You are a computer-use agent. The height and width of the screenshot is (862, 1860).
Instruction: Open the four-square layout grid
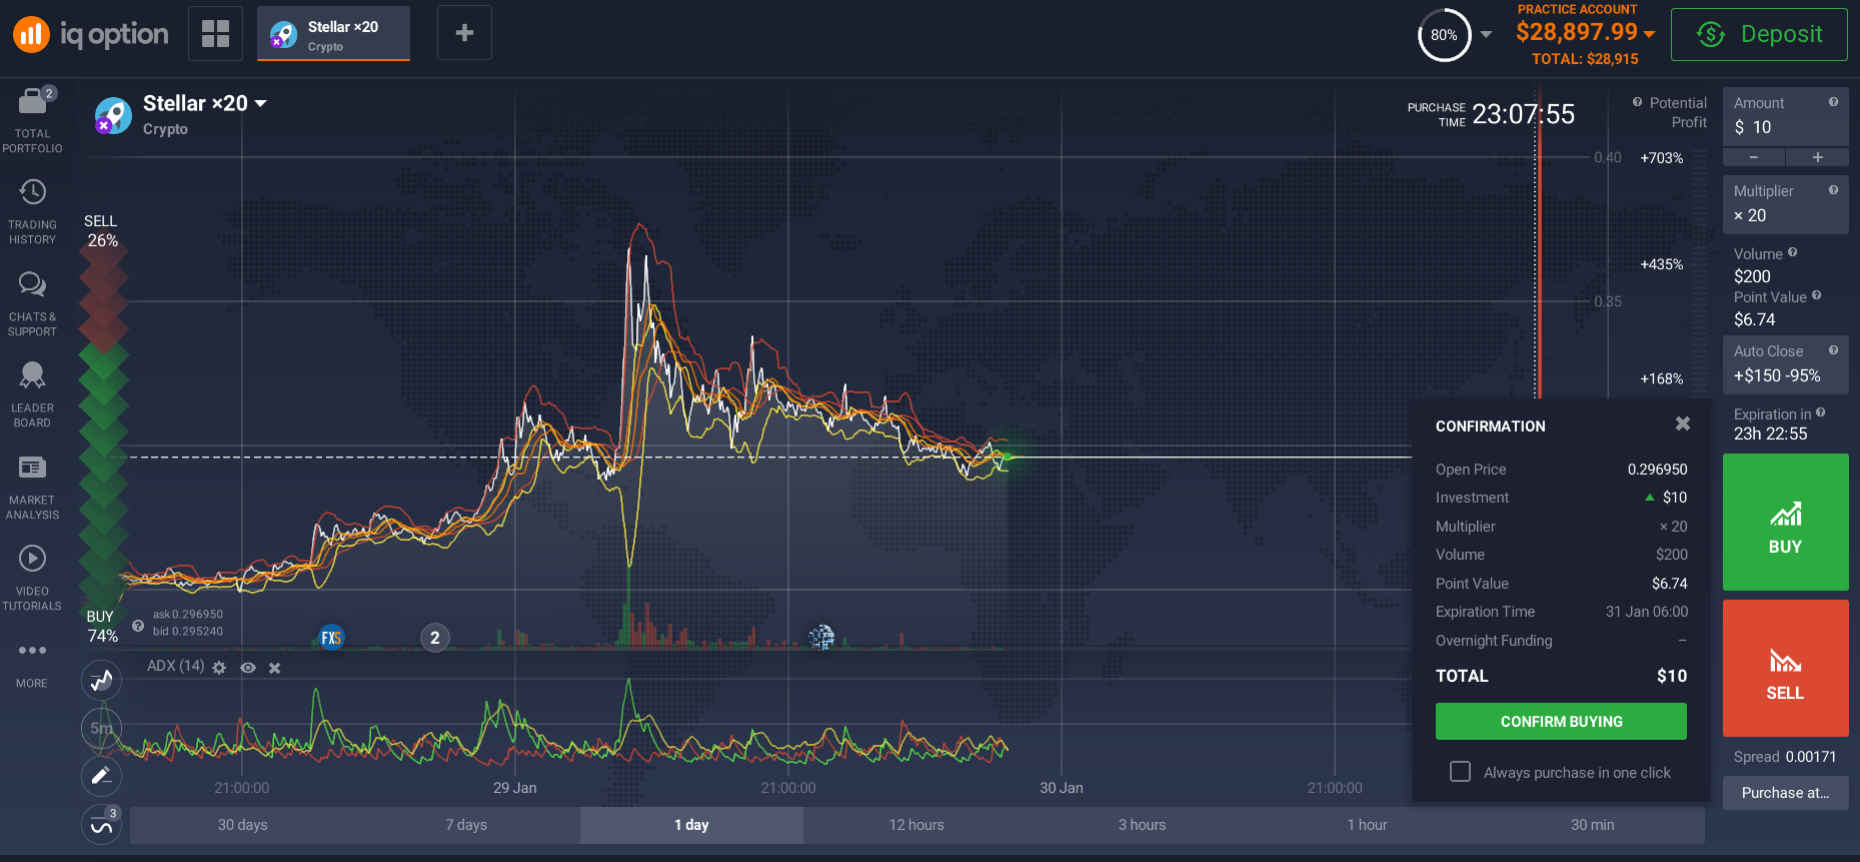point(215,33)
